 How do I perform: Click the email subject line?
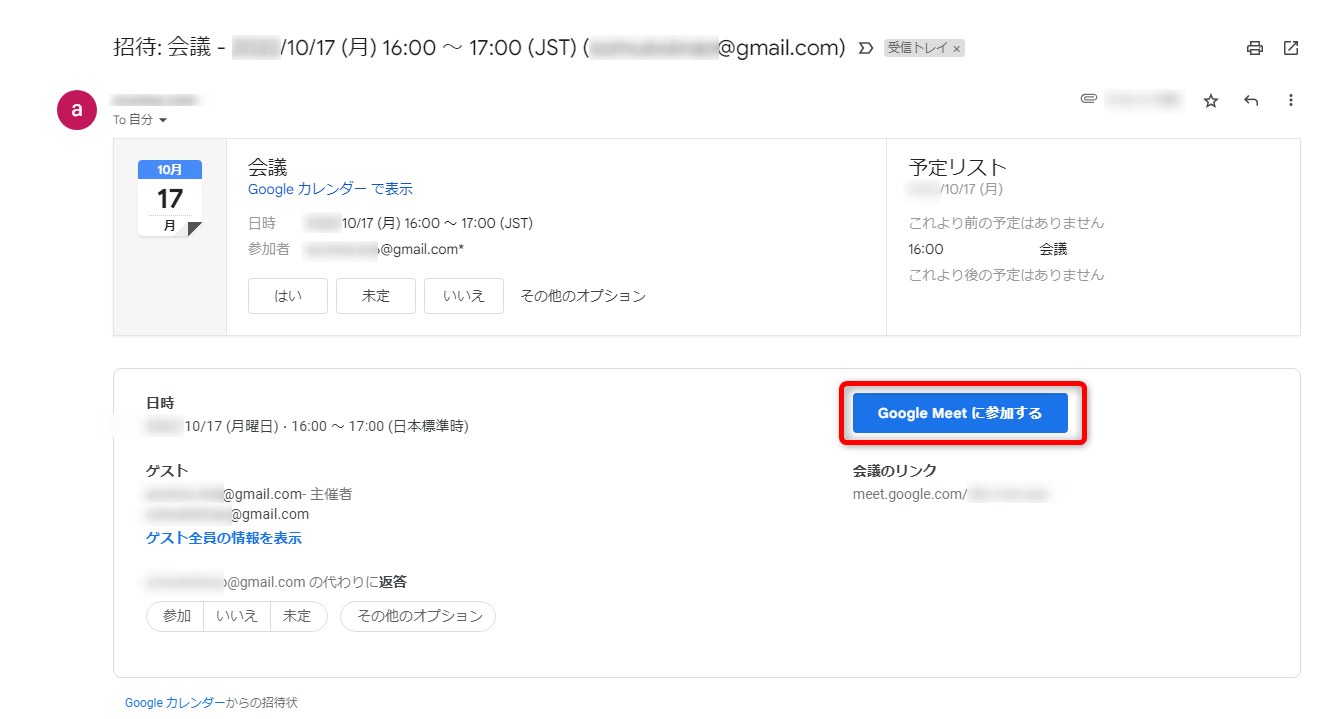click(480, 47)
